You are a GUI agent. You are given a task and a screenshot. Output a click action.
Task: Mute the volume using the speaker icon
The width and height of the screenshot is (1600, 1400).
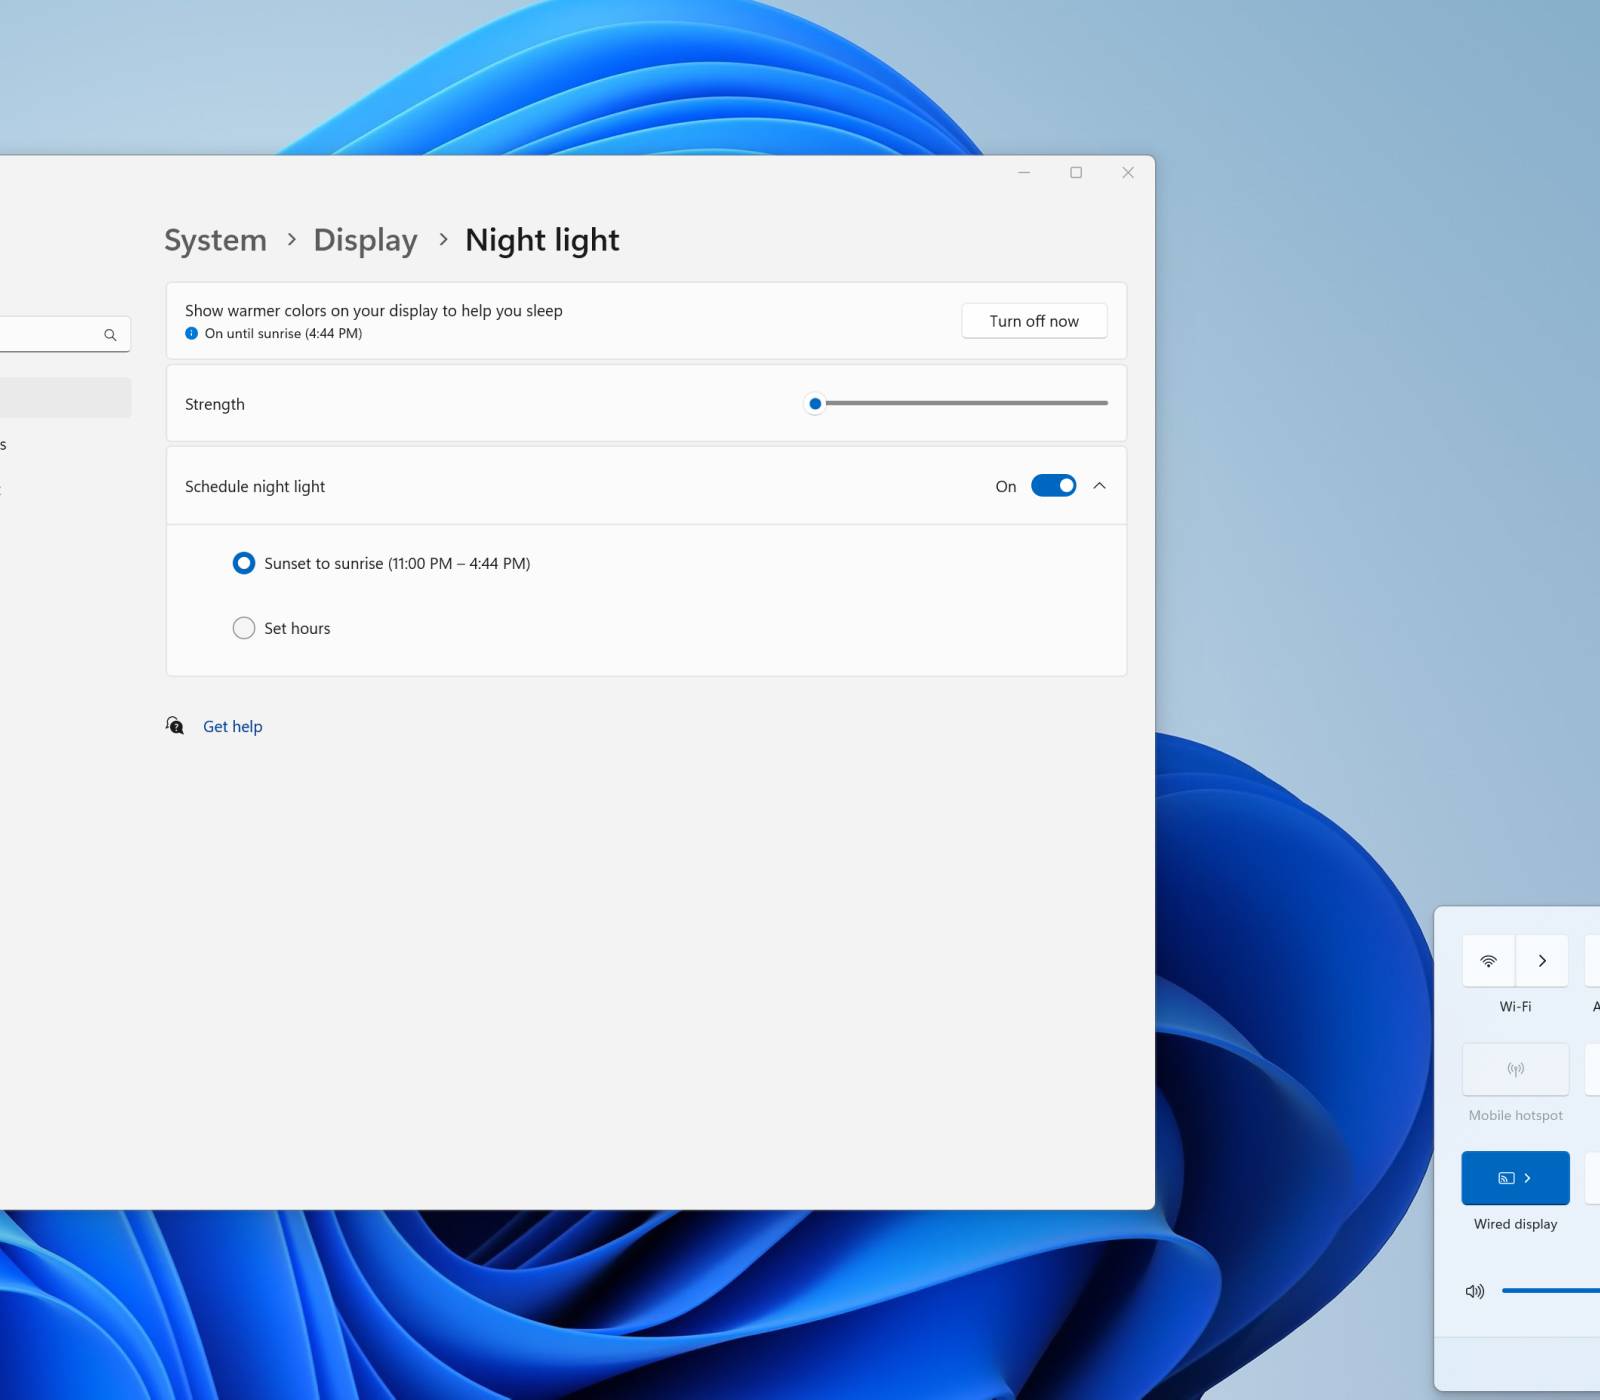pos(1474,1291)
